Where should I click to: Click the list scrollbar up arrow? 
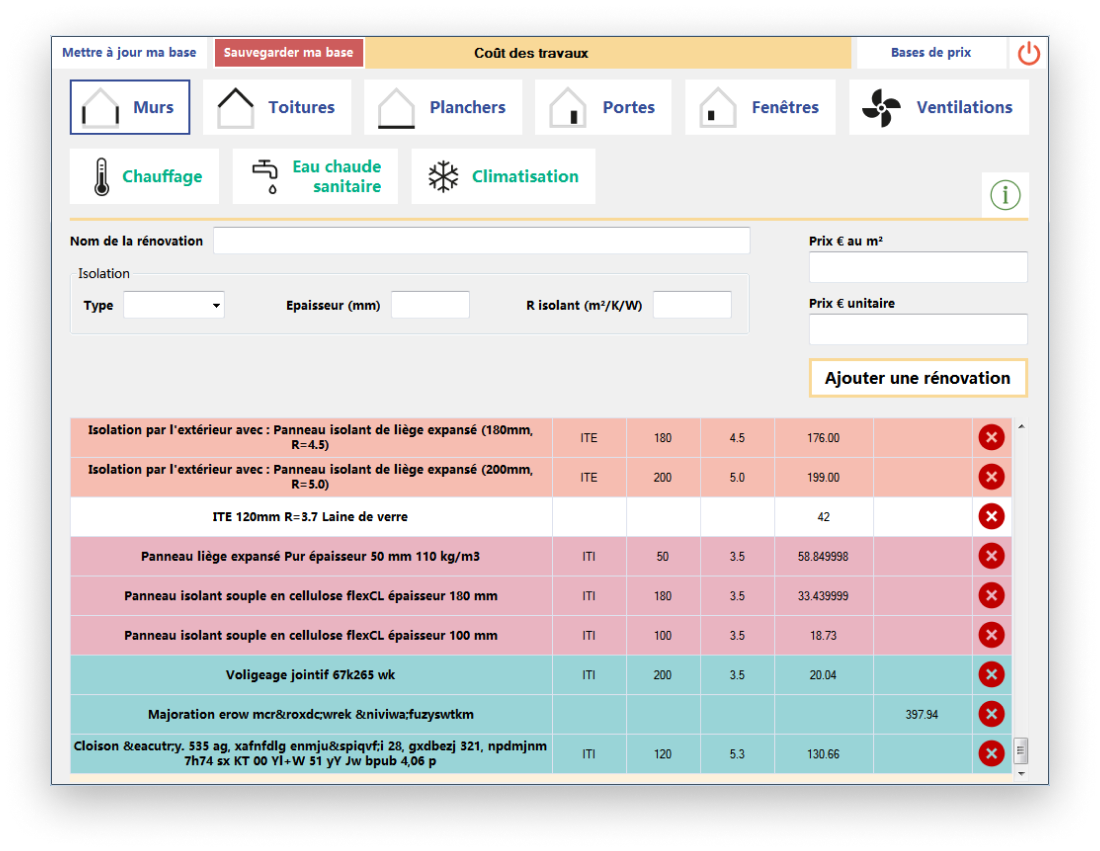pos(1021,427)
